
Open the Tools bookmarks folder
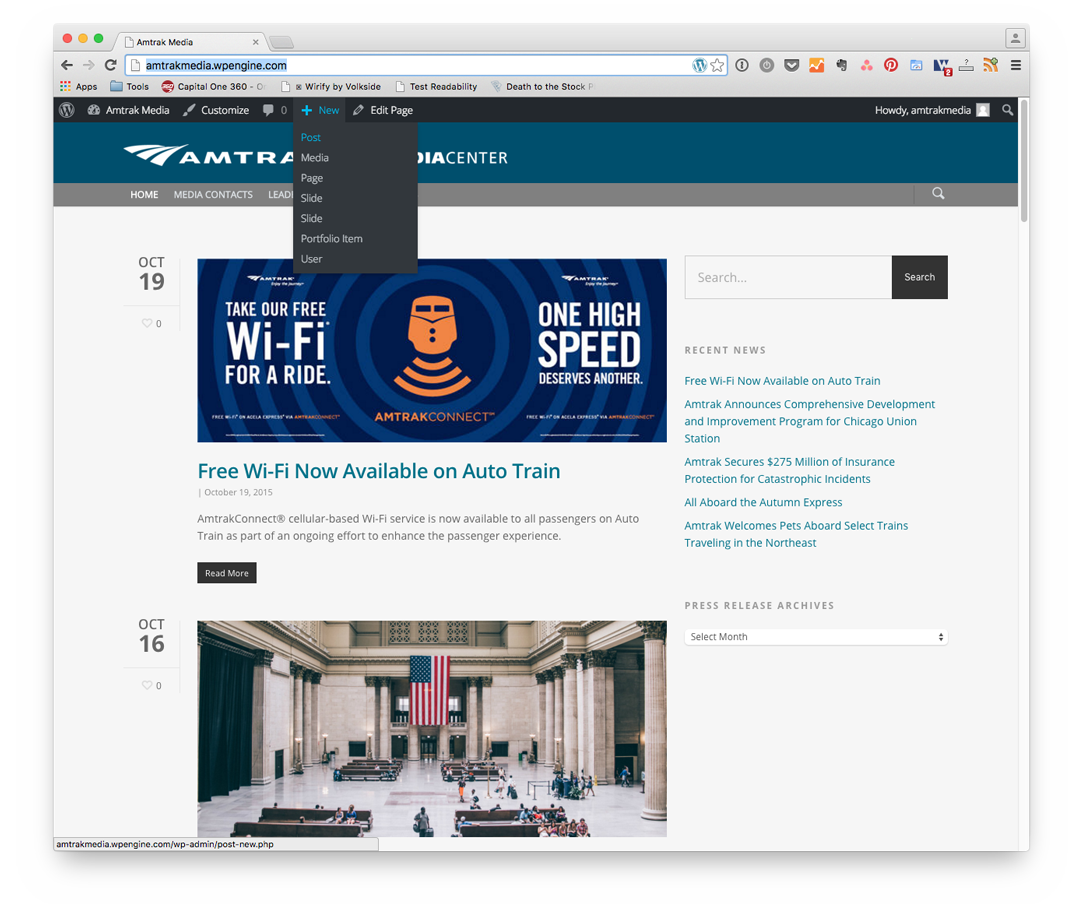pyautogui.click(x=130, y=87)
